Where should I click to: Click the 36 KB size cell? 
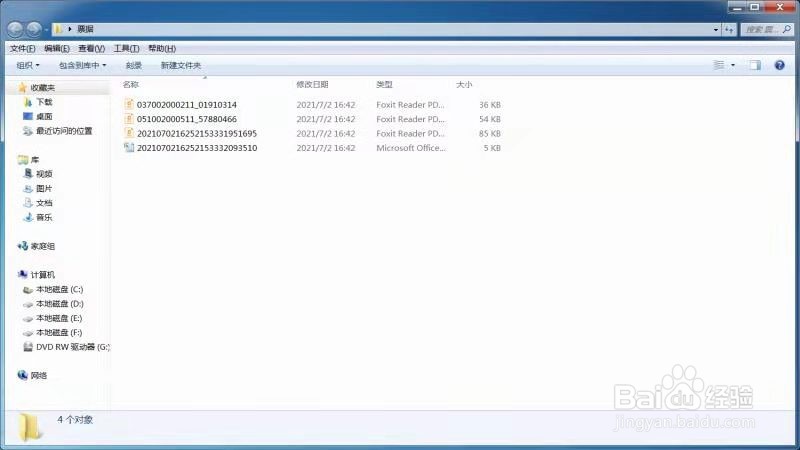click(x=490, y=105)
